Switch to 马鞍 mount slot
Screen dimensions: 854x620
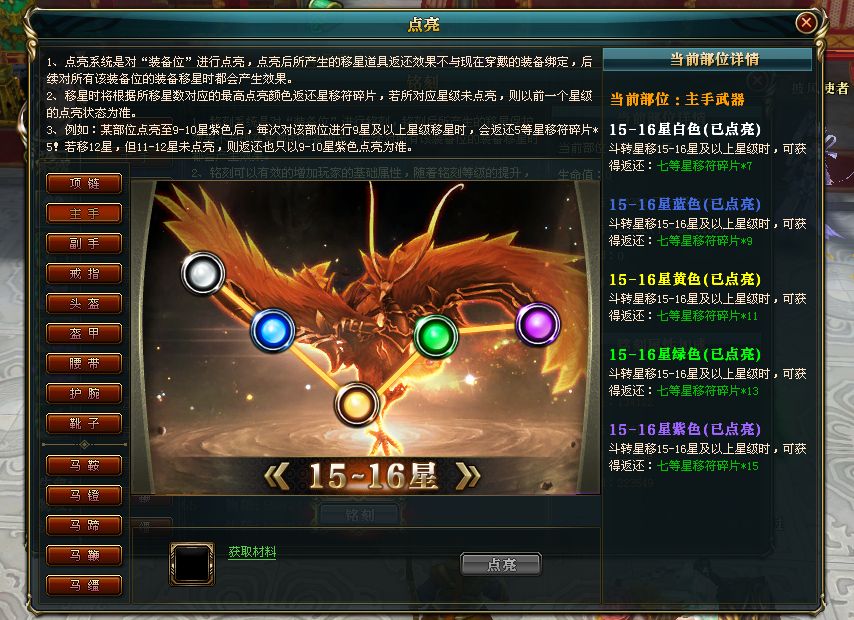[x=84, y=466]
